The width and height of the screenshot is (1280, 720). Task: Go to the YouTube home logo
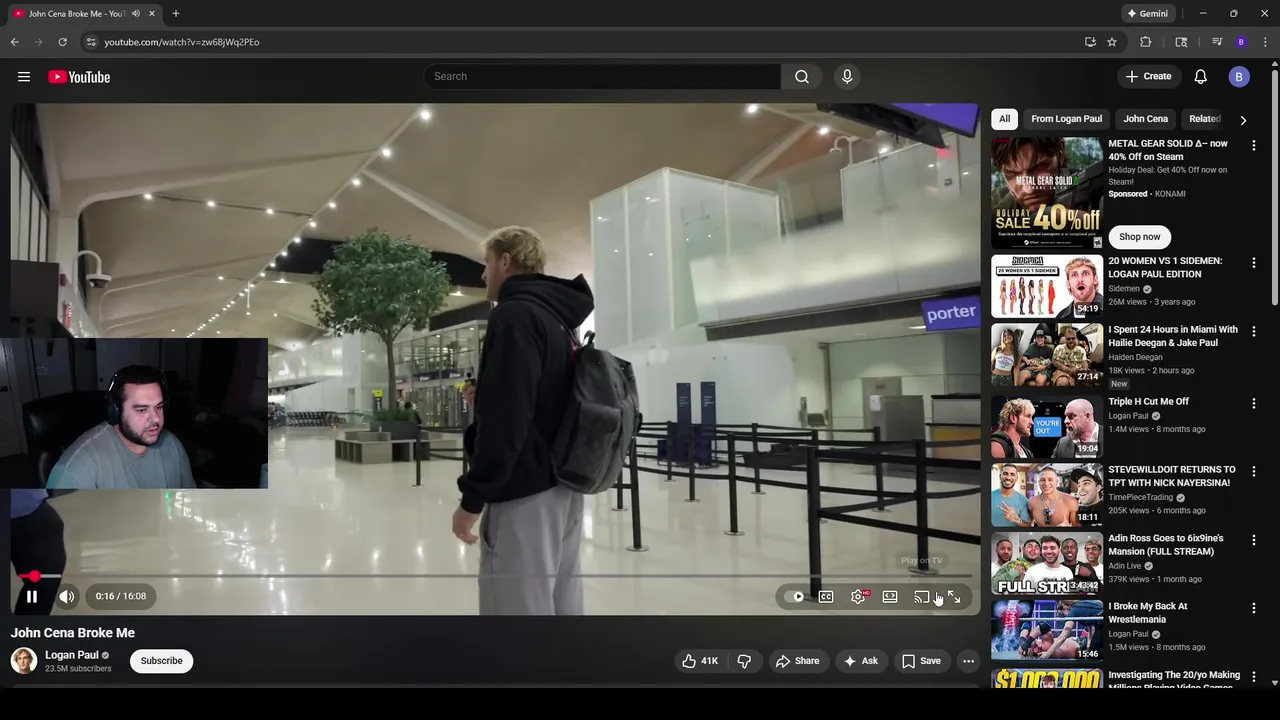click(x=79, y=77)
